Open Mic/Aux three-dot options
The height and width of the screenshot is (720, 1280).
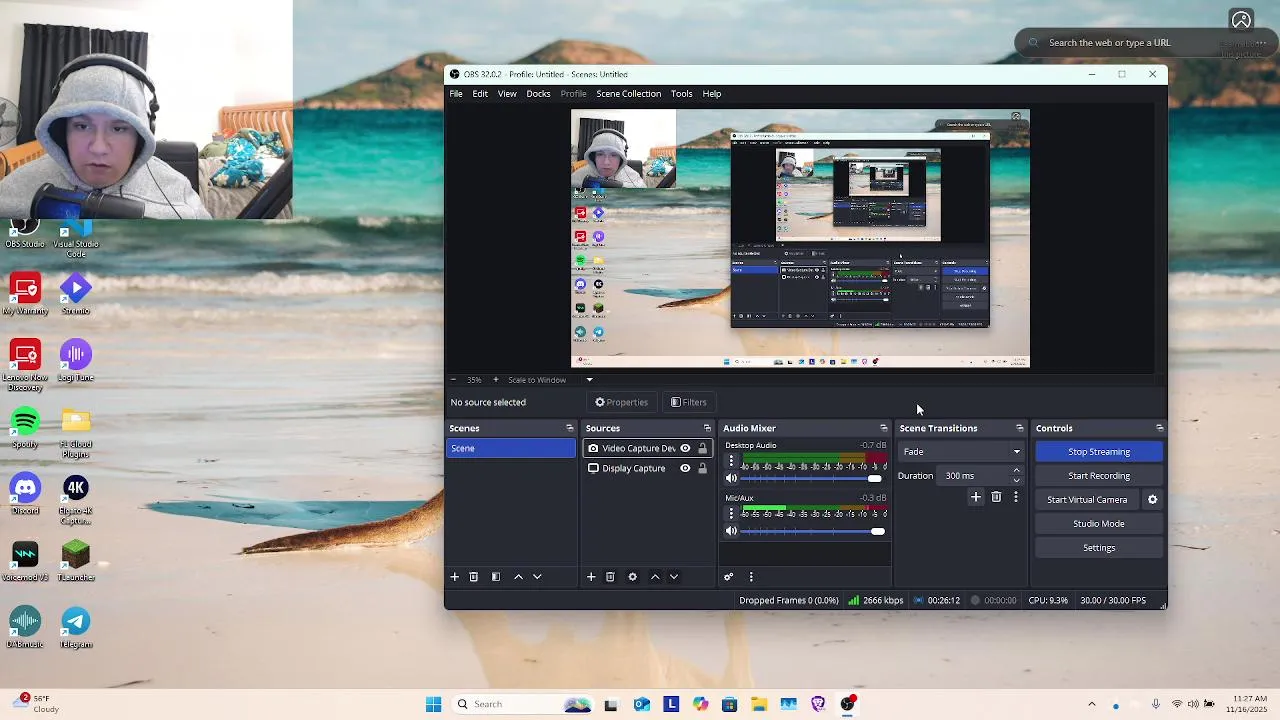point(731,513)
